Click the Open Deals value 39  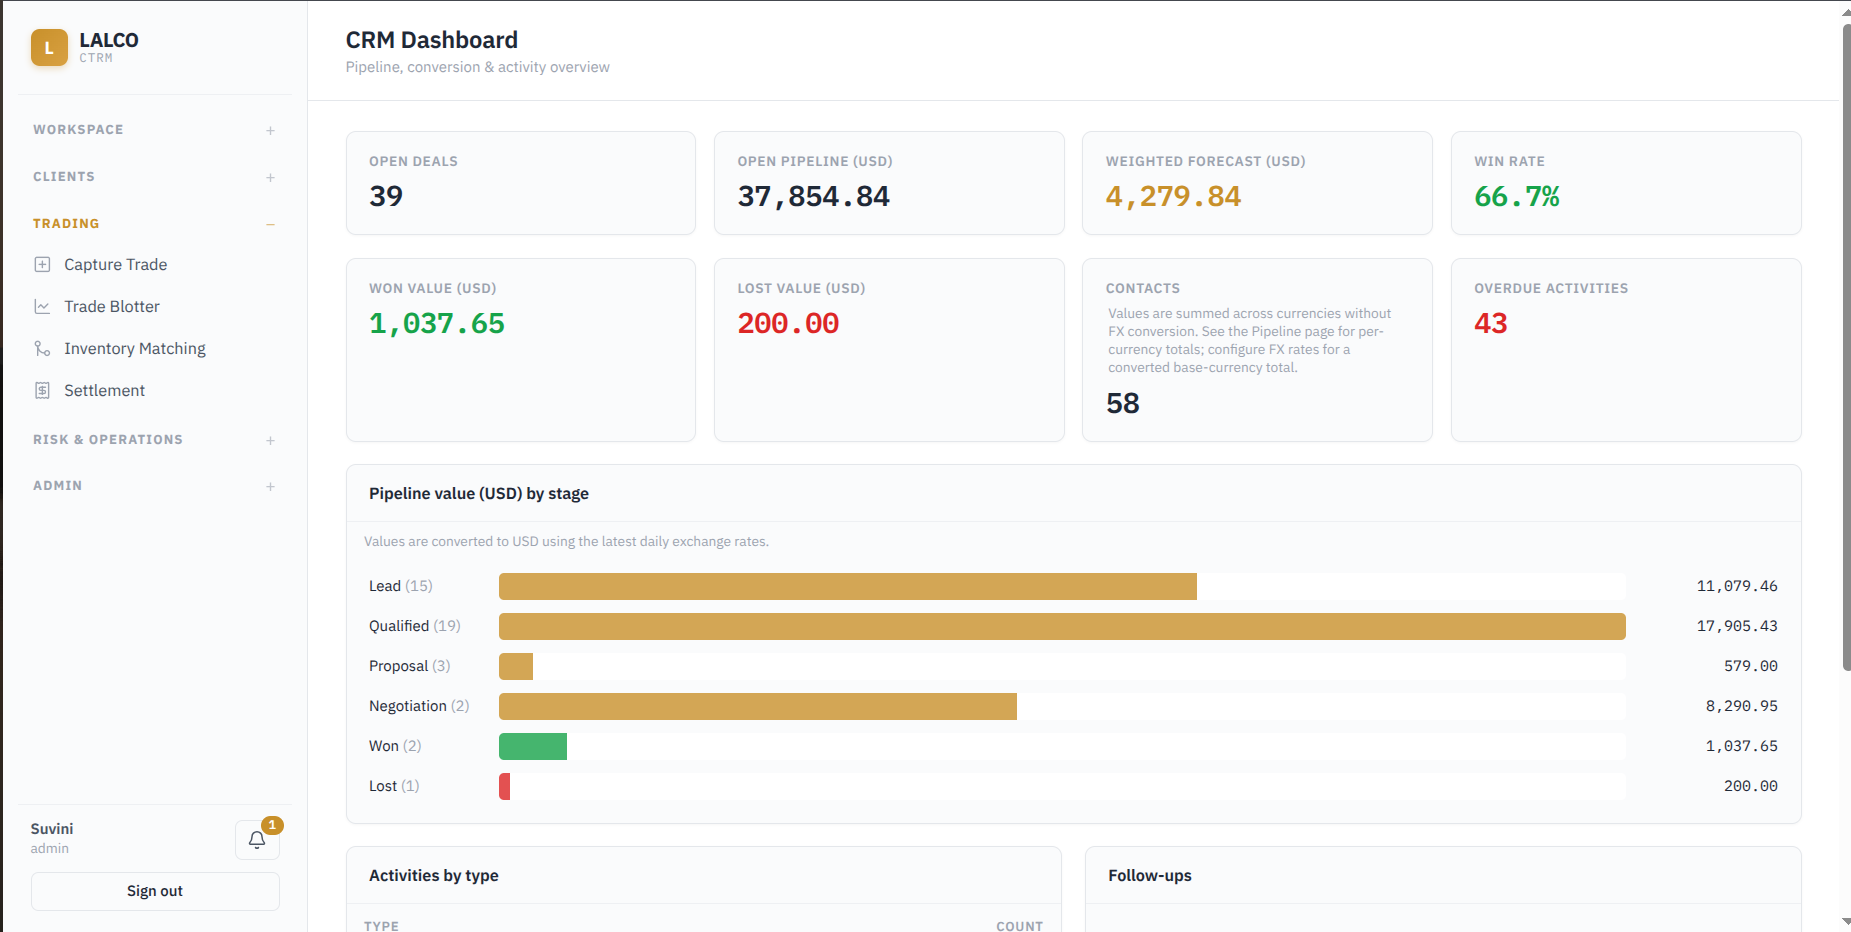tap(386, 196)
